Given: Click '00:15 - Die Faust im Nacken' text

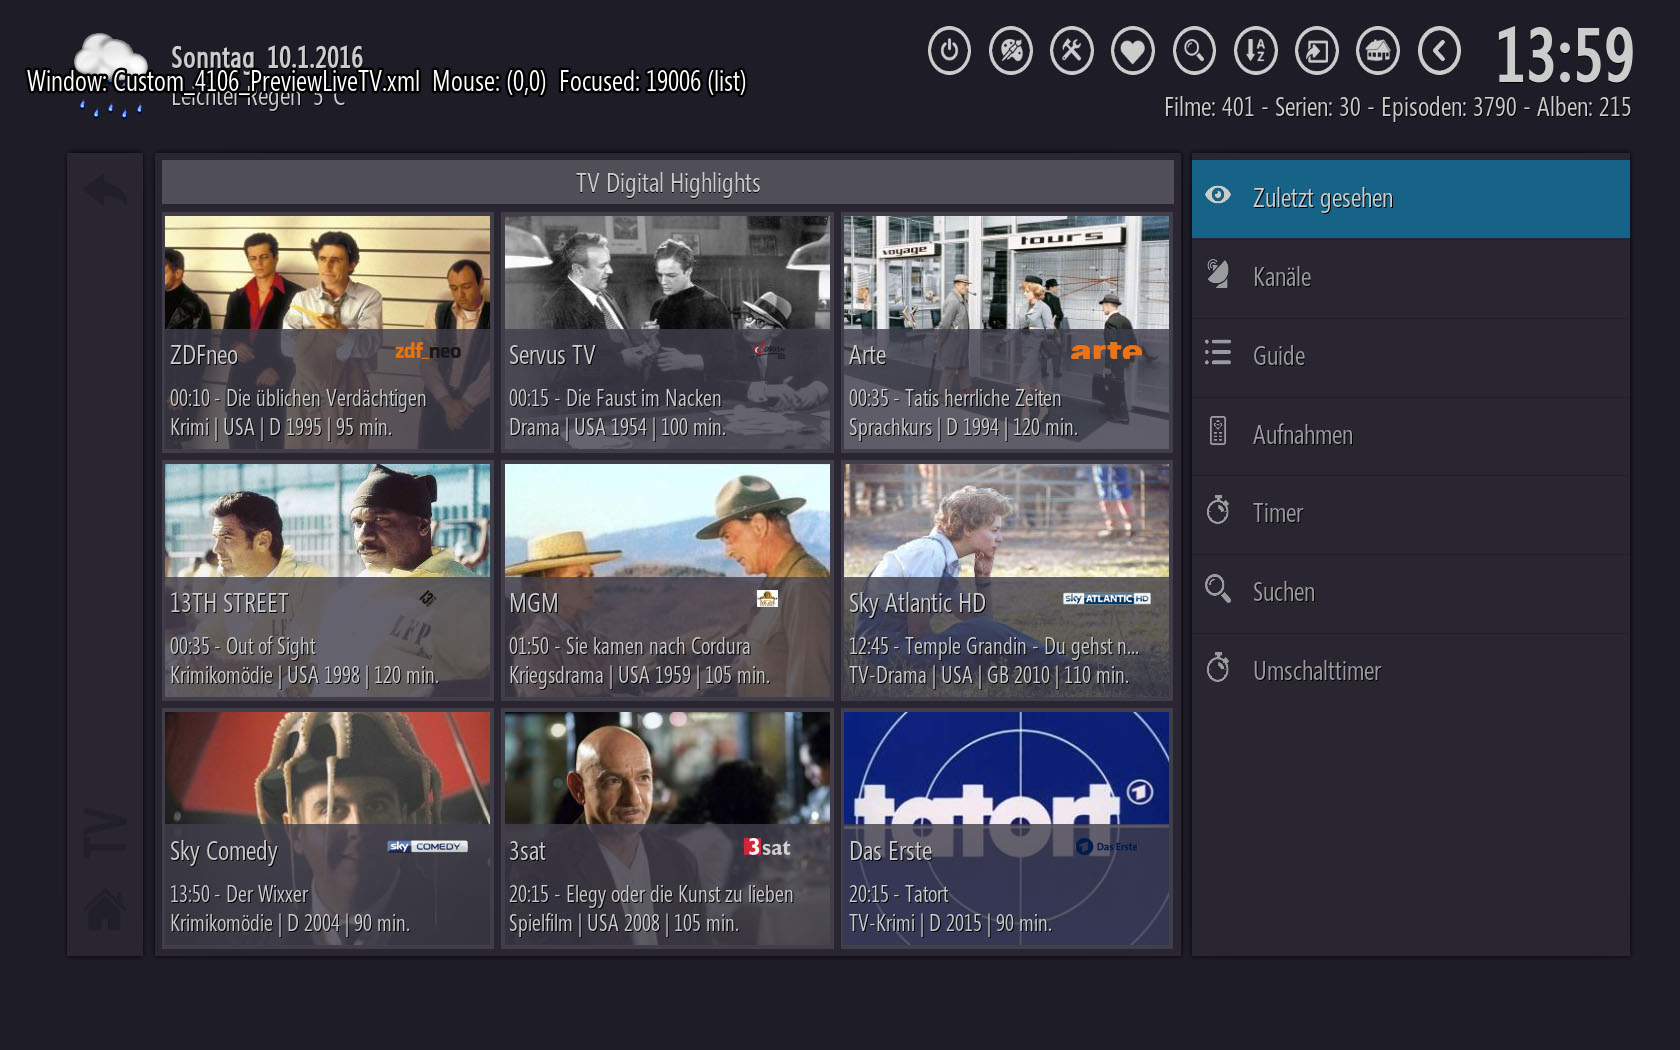Looking at the screenshot, I should (615, 398).
